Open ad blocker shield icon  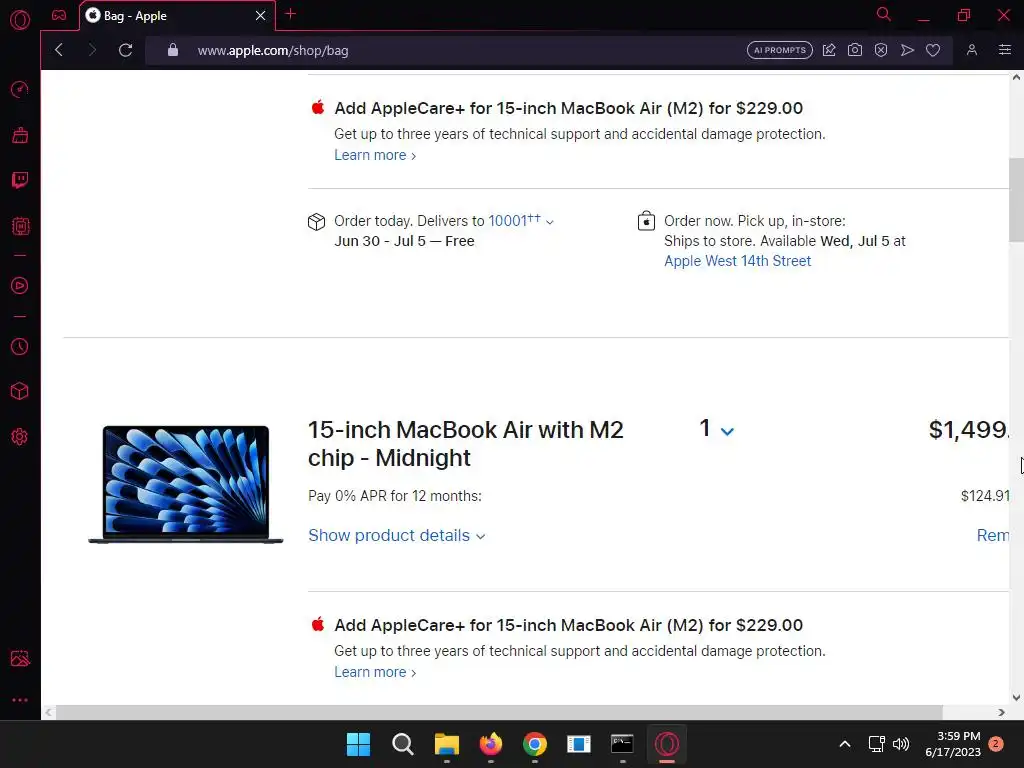click(x=881, y=50)
